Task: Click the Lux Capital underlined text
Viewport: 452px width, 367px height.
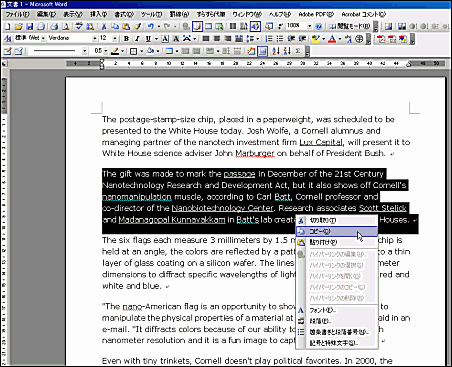Action: click(321, 142)
